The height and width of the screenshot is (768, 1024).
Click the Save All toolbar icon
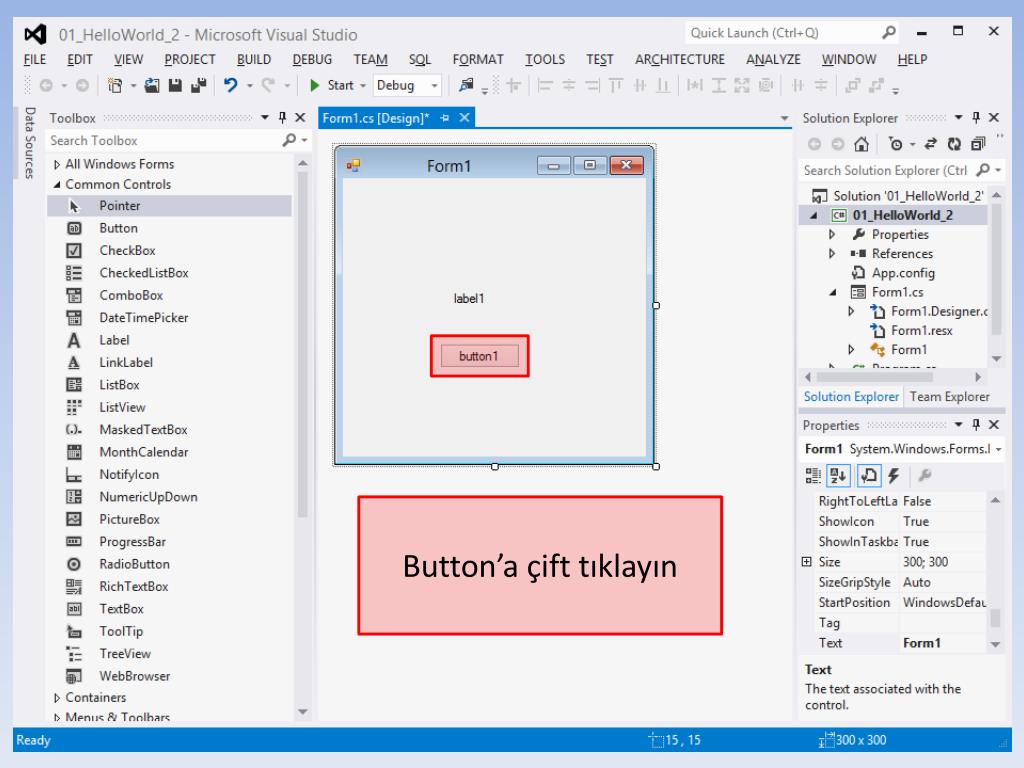(x=199, y=85)
